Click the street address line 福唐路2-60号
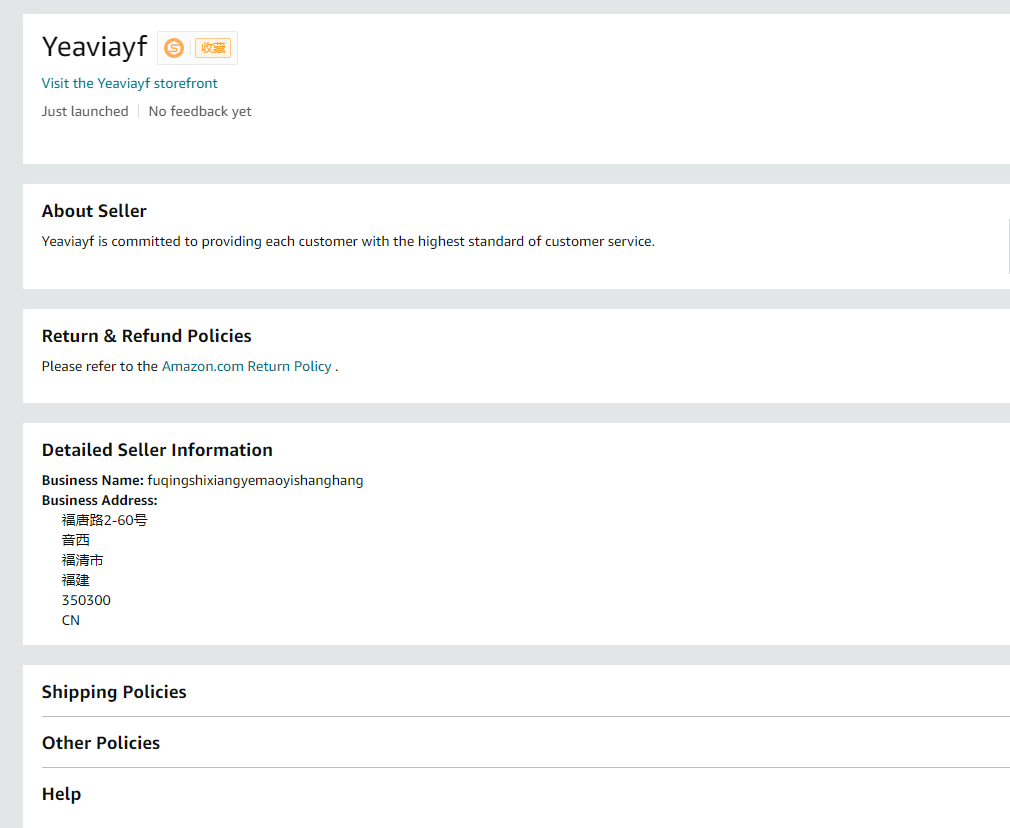The height and width of the screenshot is (828, 1010). click(104, 520)
